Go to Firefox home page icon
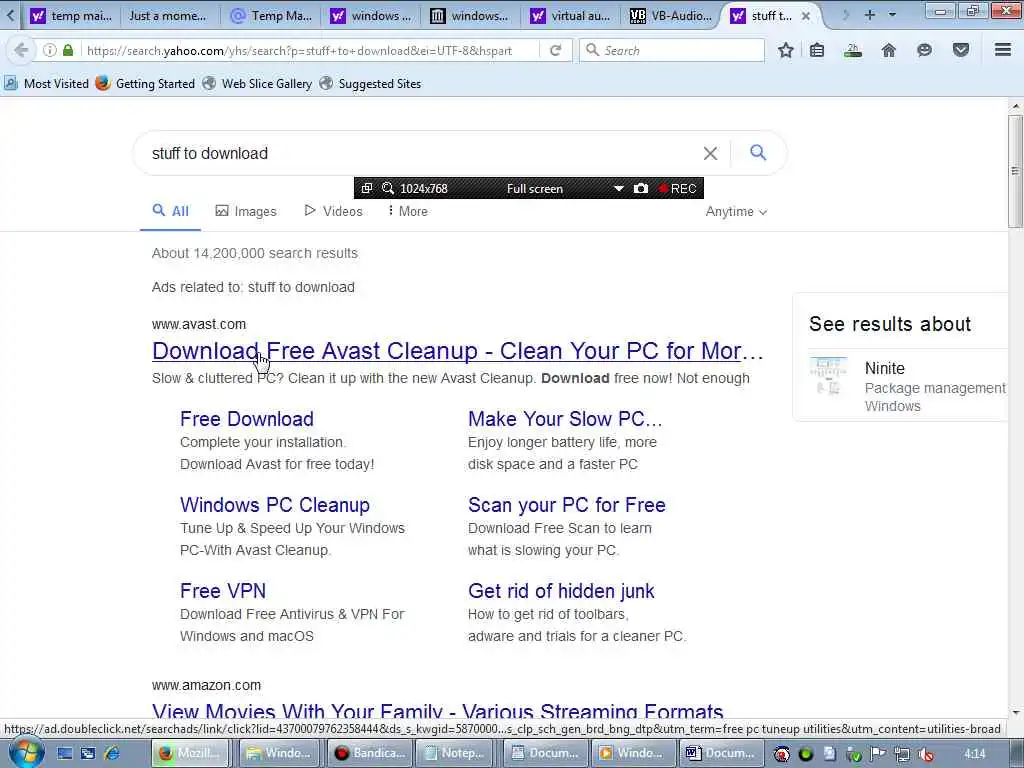 888,50
